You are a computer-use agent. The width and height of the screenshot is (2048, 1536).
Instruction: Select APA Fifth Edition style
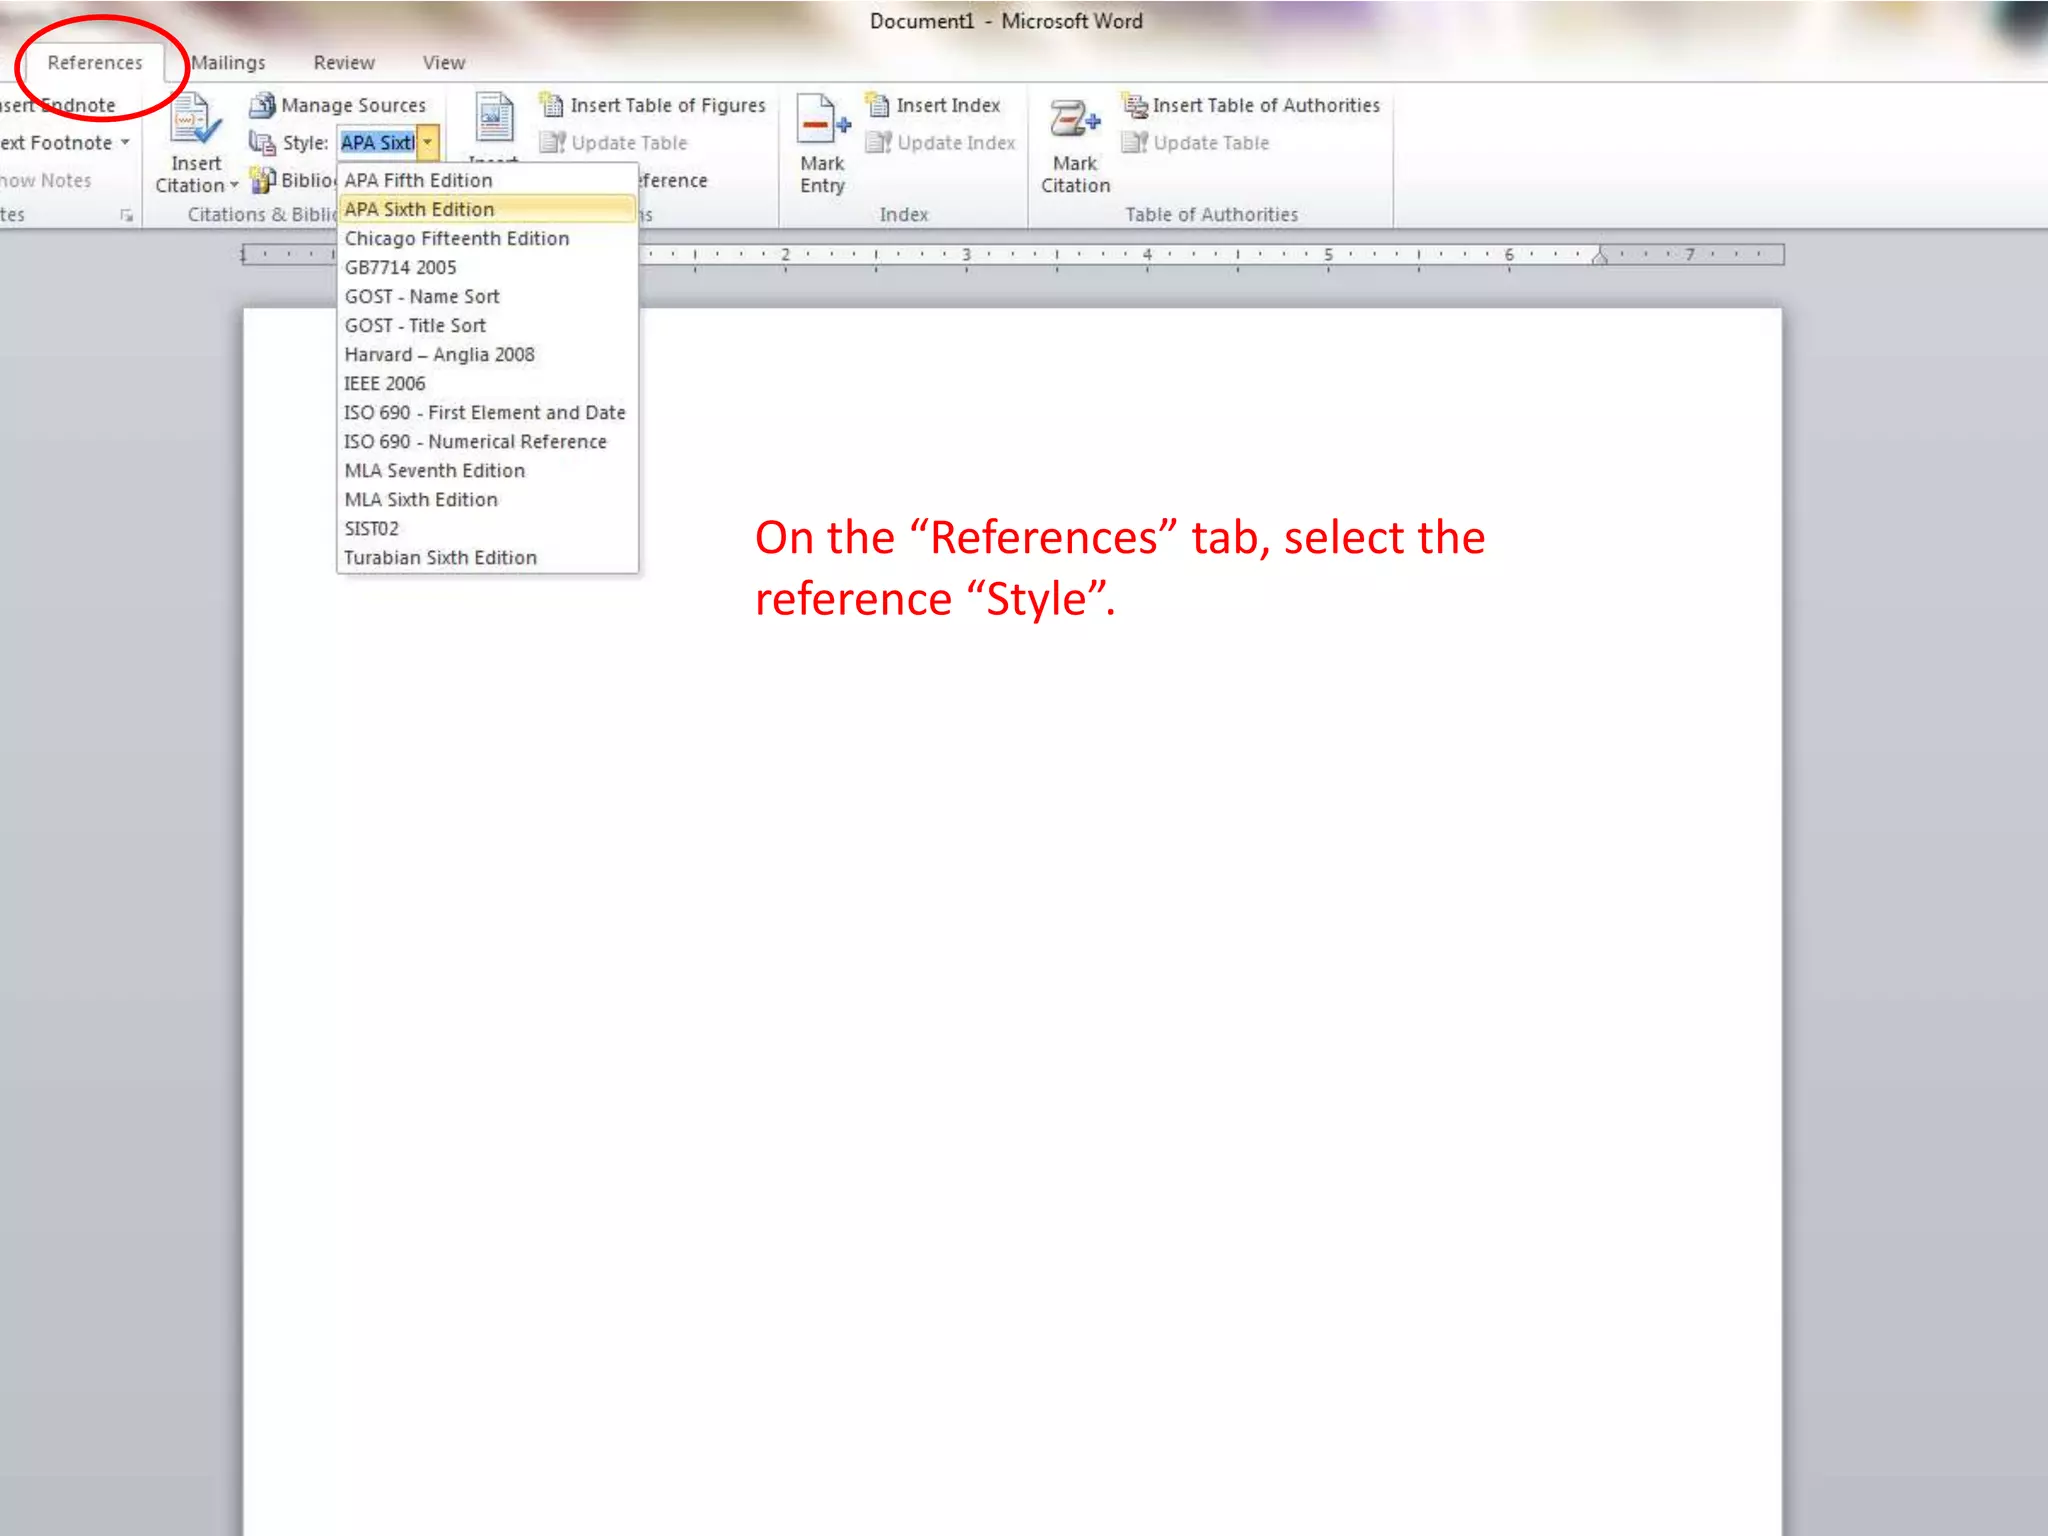tap(487, 180)
